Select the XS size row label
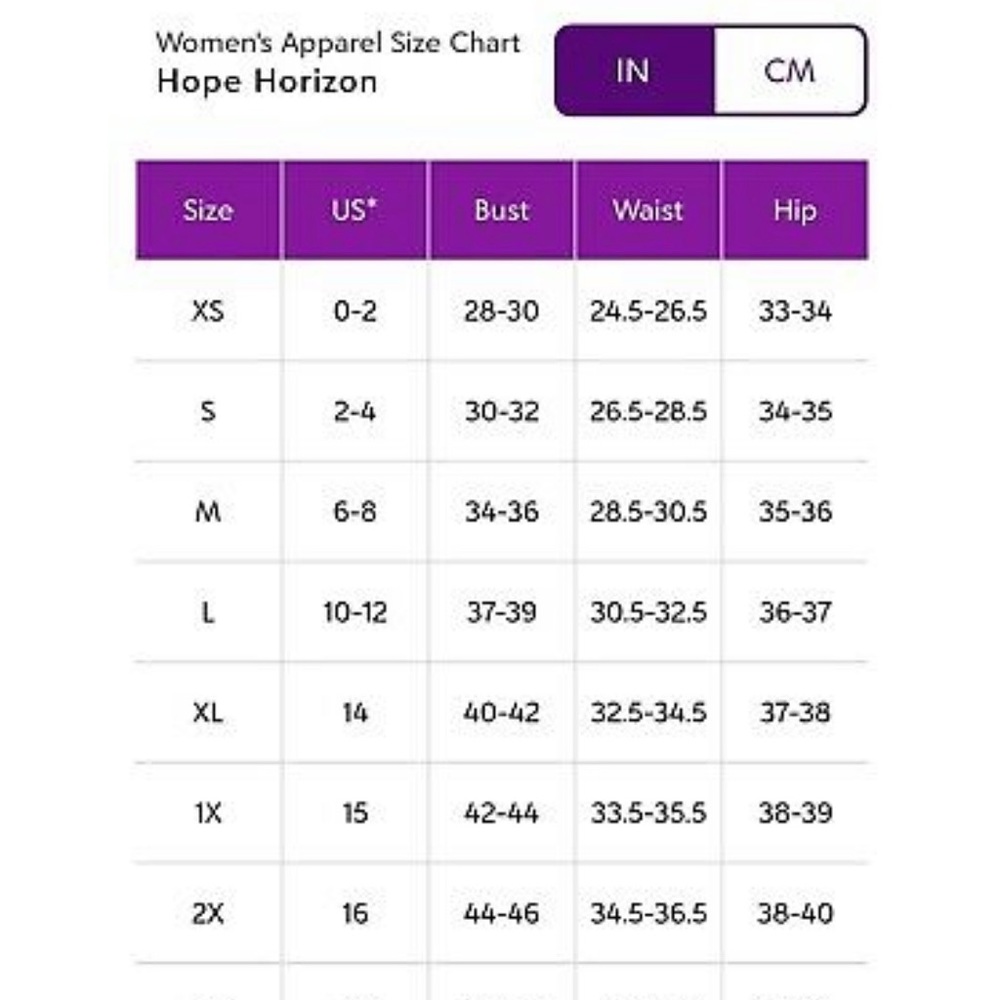 point(208,311)
